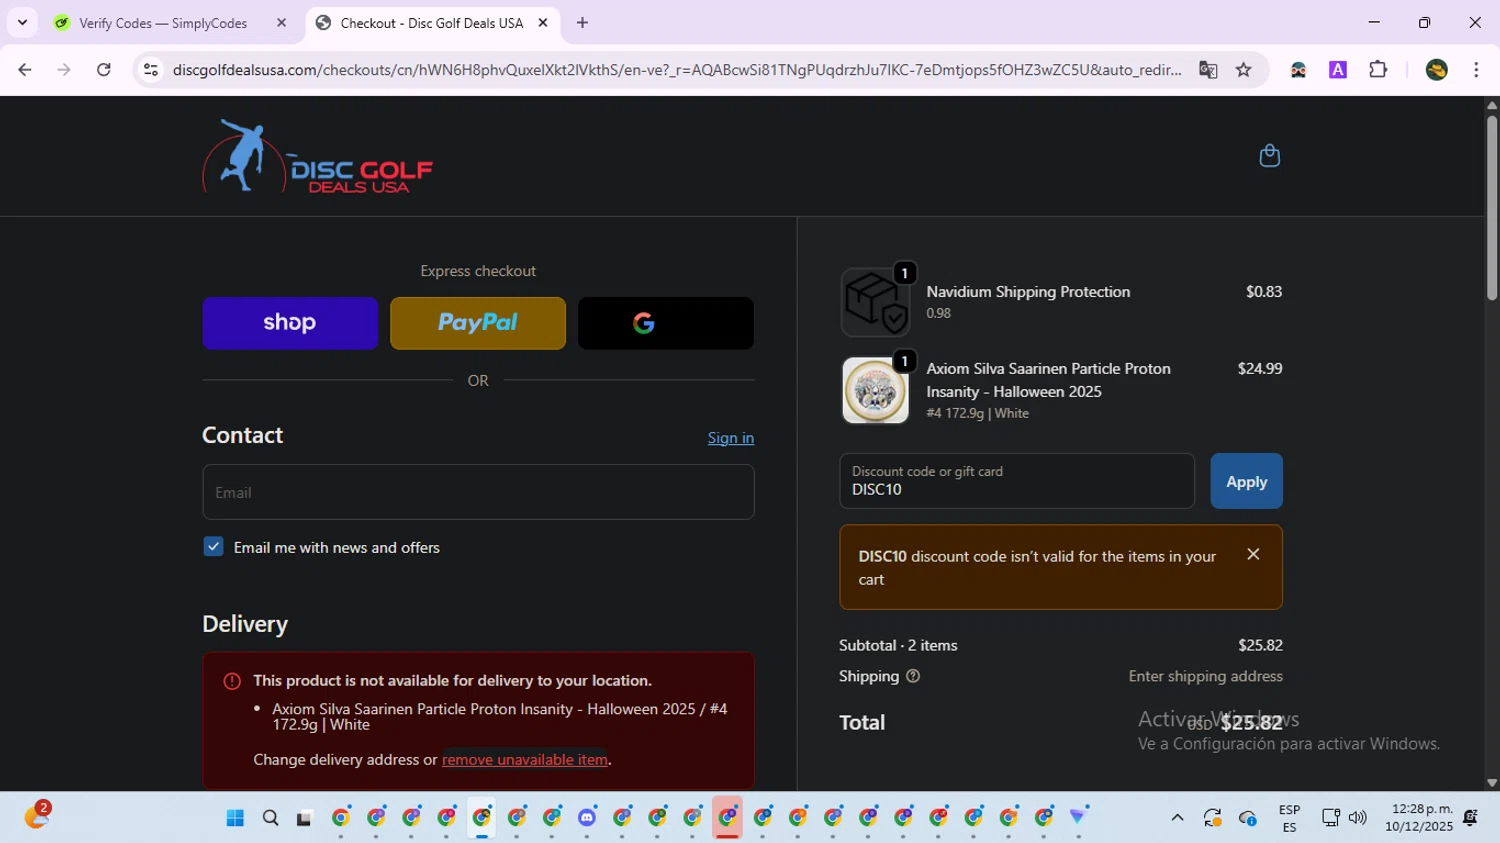This screenshot has width=1500, height=843.
Task: Open the tab search dropdown arrow
Action: pyautogui.click(x=22, y=23)
